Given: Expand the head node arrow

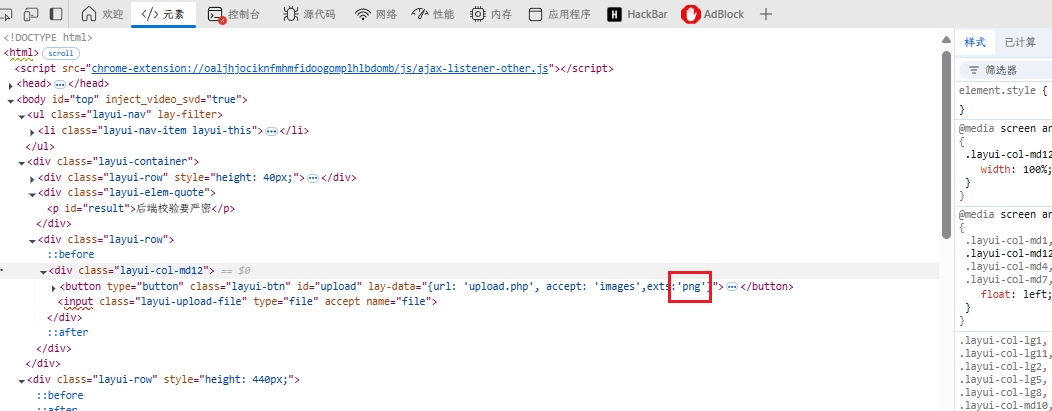Looking at the screenshot, I should click(11, 85).
